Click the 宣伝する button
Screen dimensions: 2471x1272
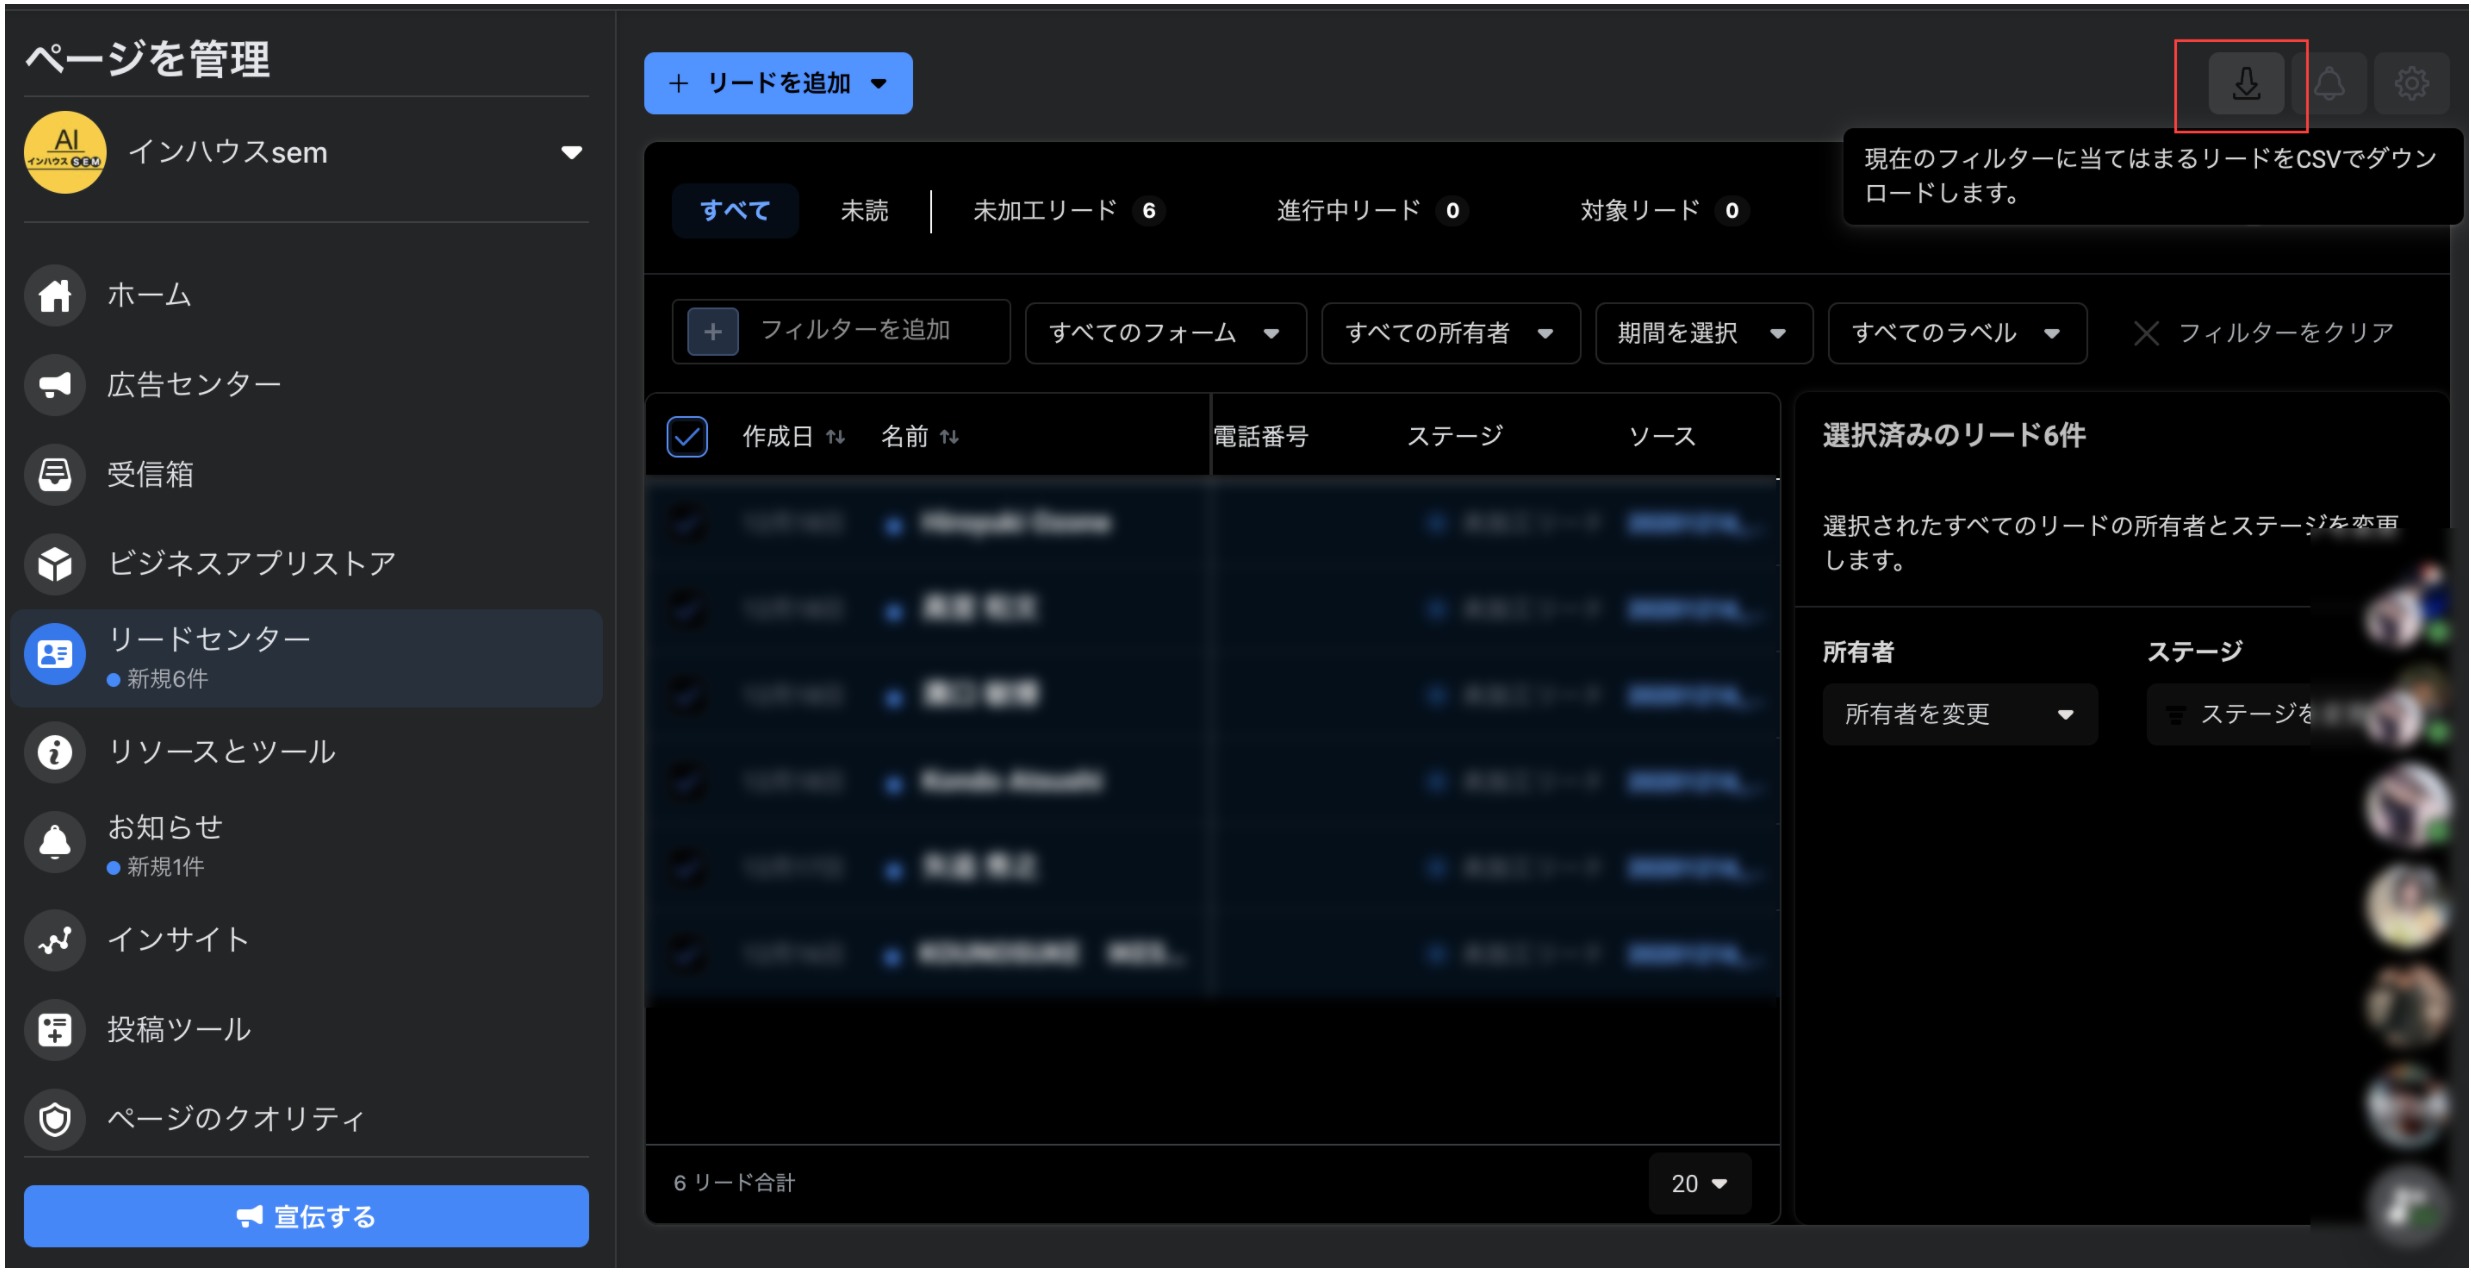click(306, 1216)
